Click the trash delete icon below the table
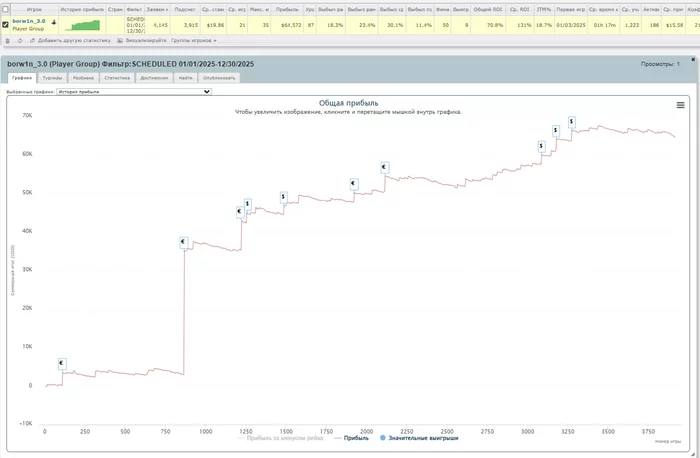 [8, 41]
